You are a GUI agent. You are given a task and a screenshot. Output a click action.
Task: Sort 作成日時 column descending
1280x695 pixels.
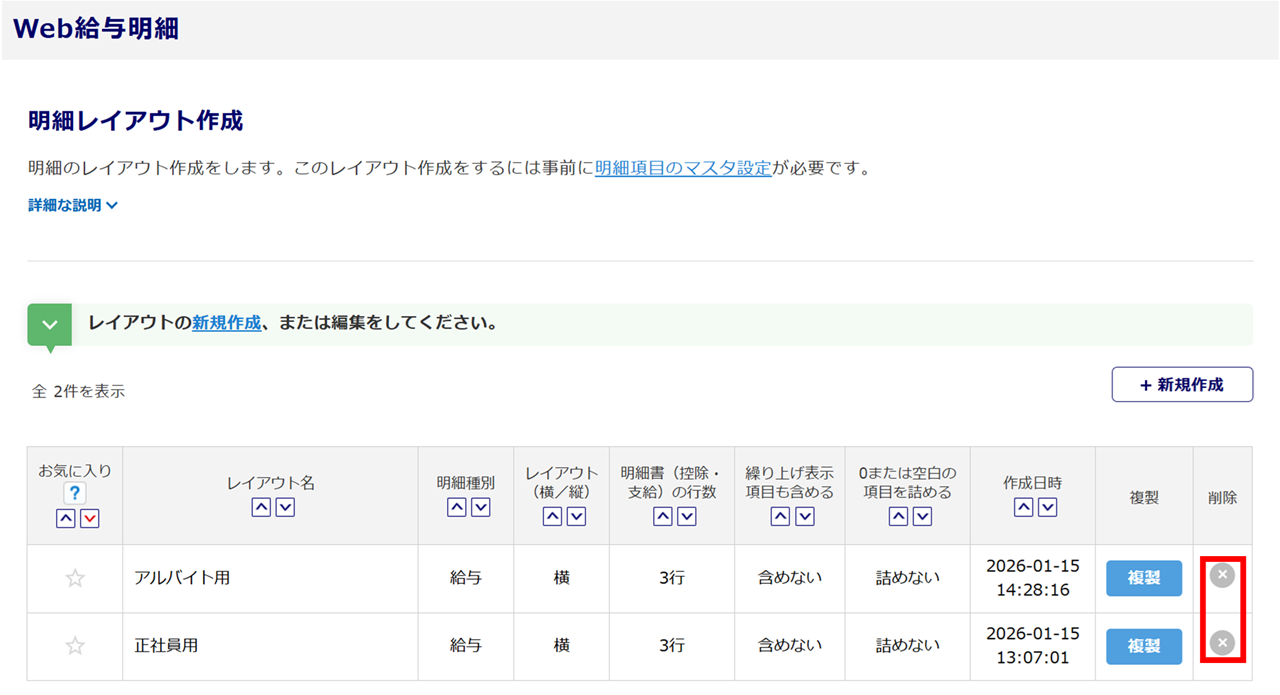pos(1047,507)
